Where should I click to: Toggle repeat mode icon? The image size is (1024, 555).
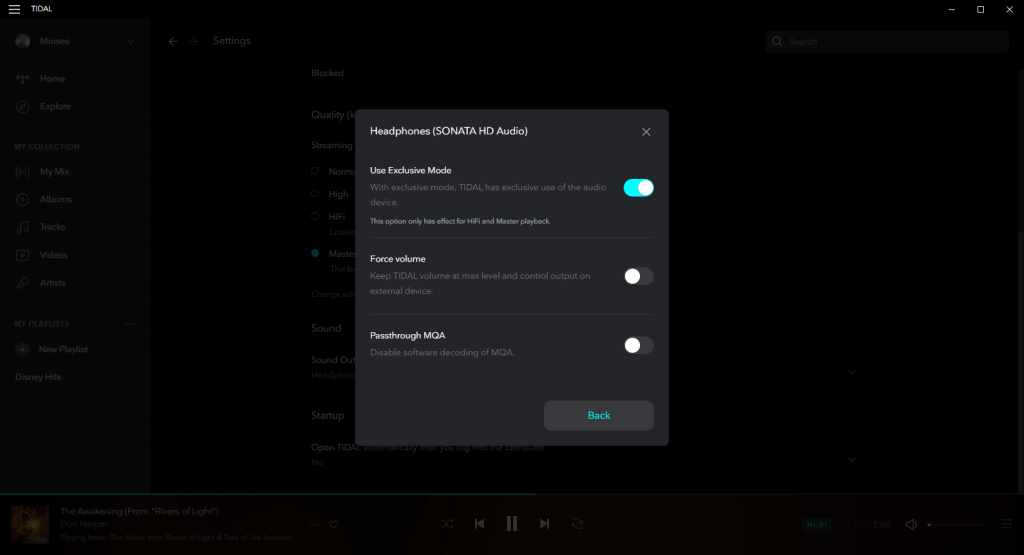(577, 523)
